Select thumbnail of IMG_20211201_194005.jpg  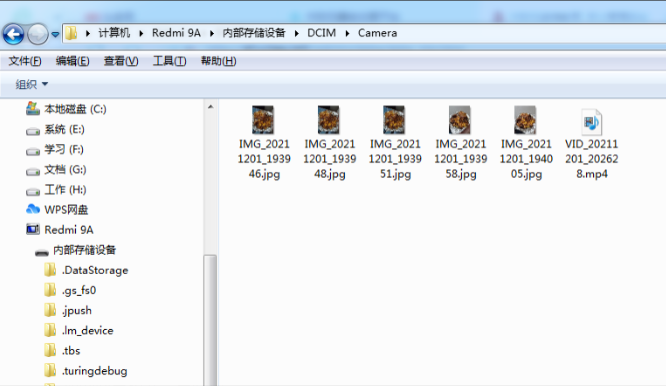point(525,120)
